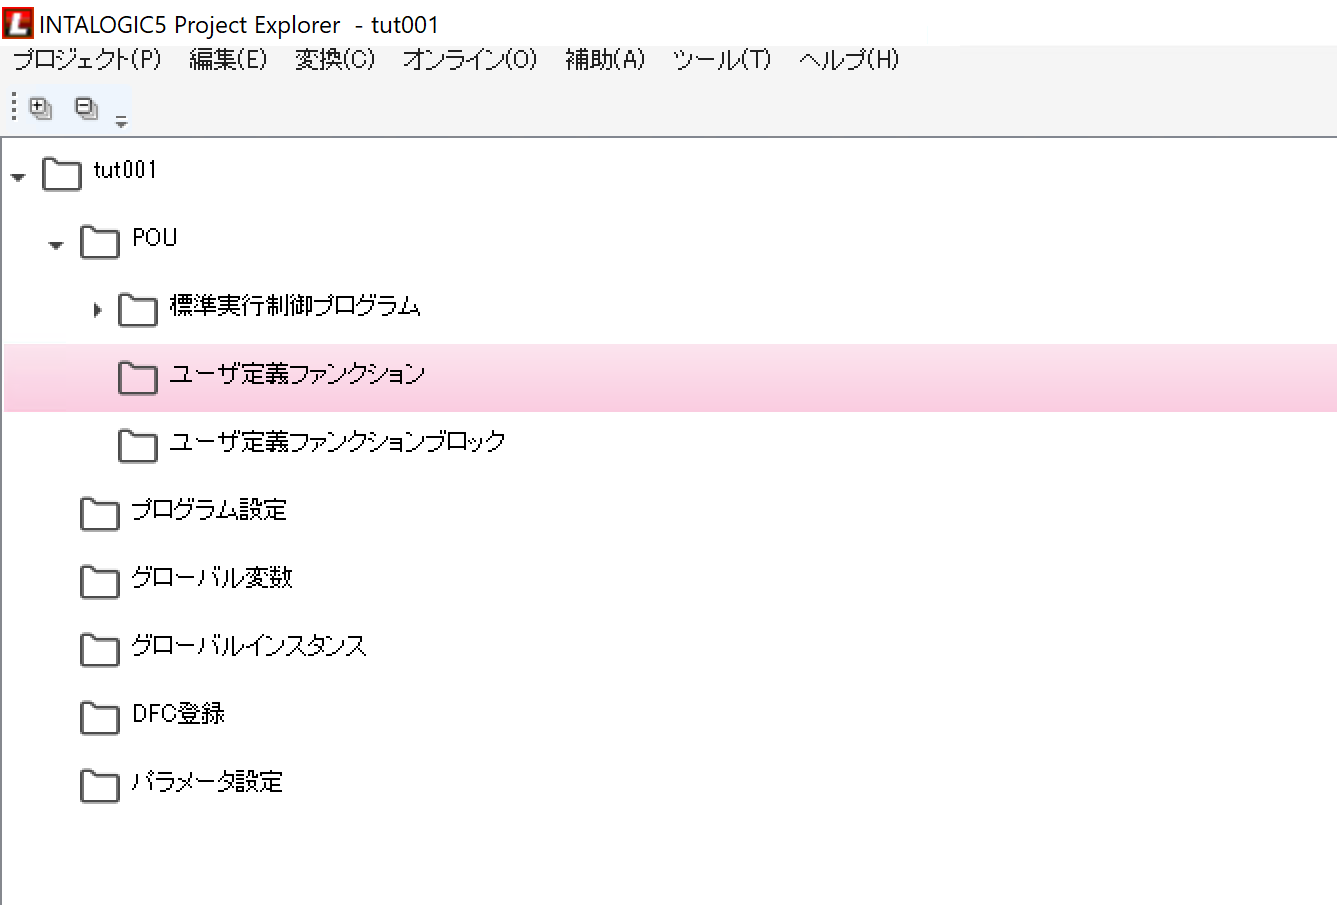Collapse the POU node arrow

[56, 245]
